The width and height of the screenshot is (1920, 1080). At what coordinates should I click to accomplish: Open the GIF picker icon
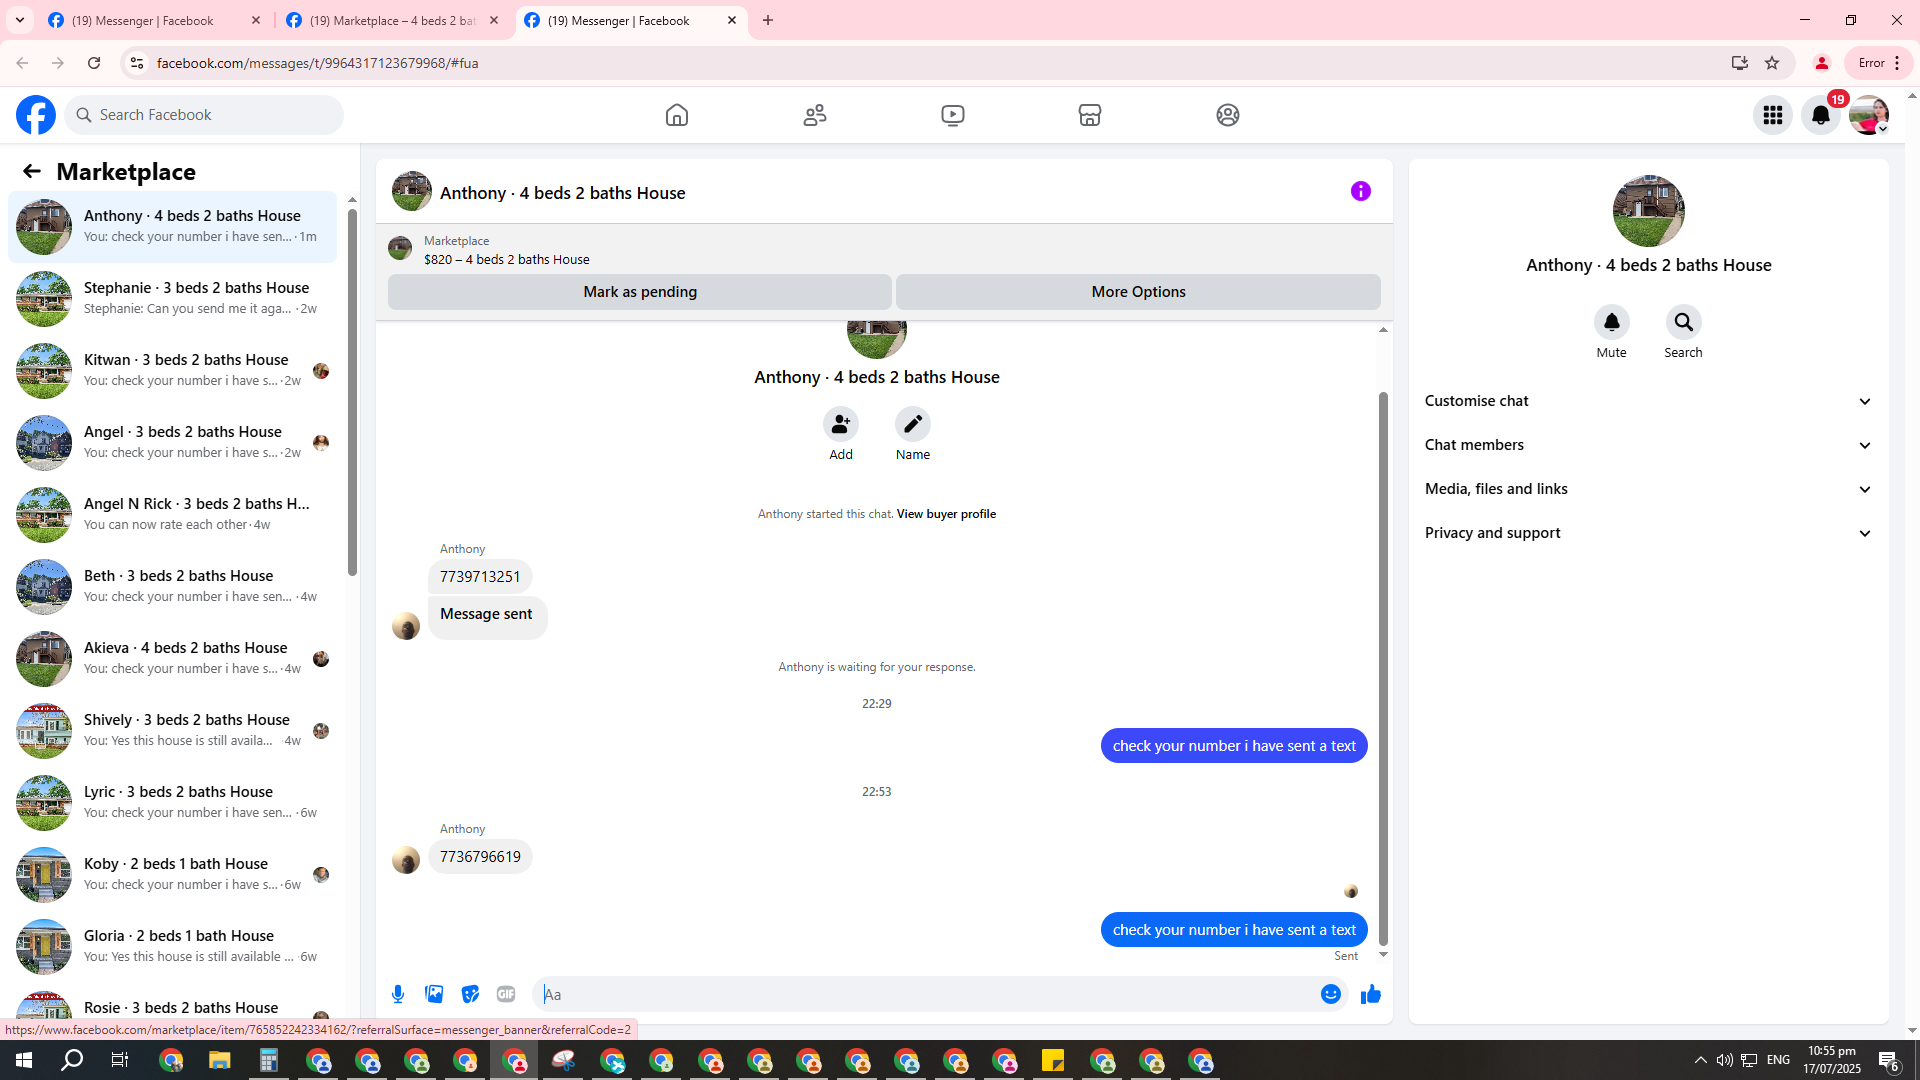(x=506, y=994)
